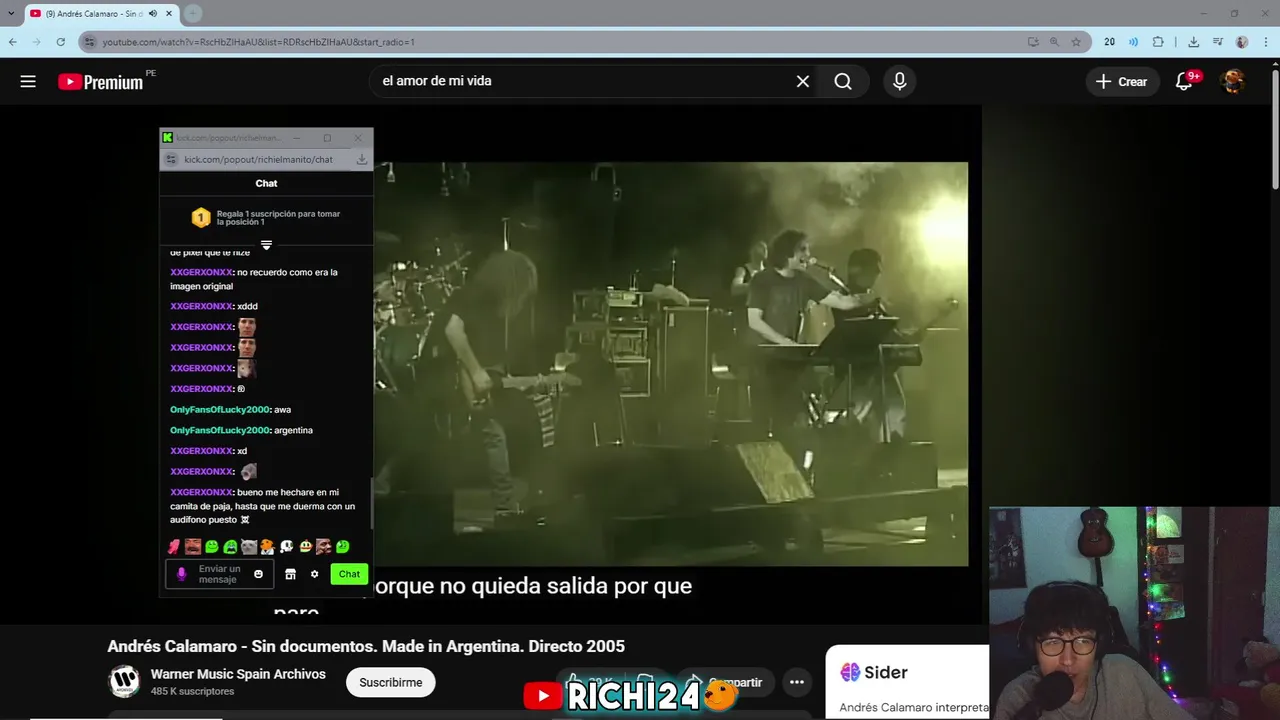Select the Andrés Calamaro YouTube tab
Screen dimensions: 1280x720
[x=100, y=14]
